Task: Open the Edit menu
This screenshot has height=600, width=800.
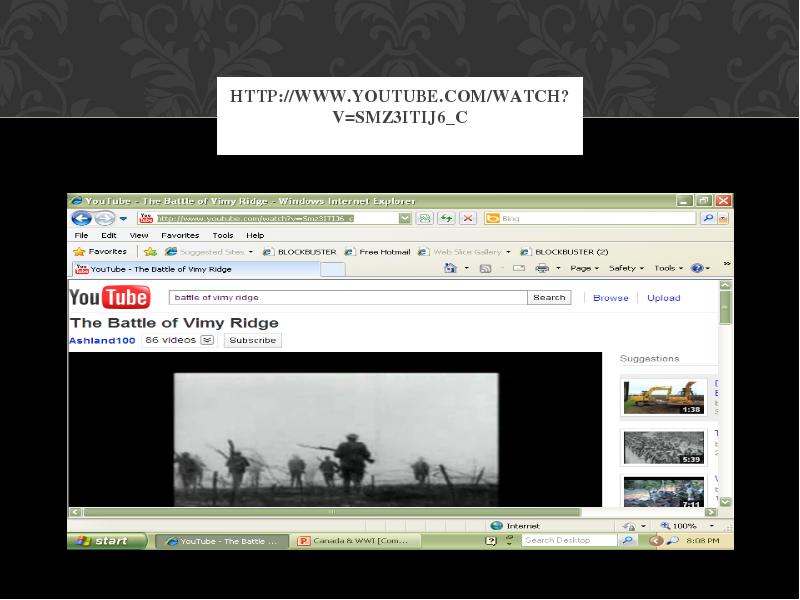Action: click(109, 235)
